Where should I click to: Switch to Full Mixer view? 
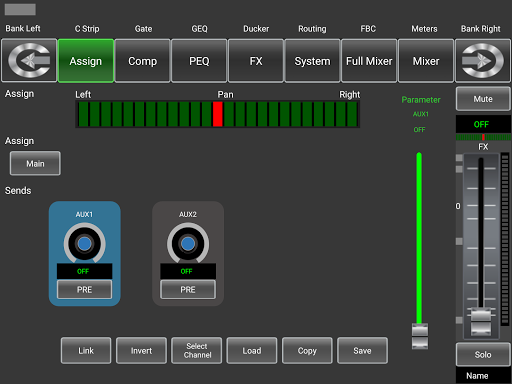pyautogui.click(x=369, y=61)
